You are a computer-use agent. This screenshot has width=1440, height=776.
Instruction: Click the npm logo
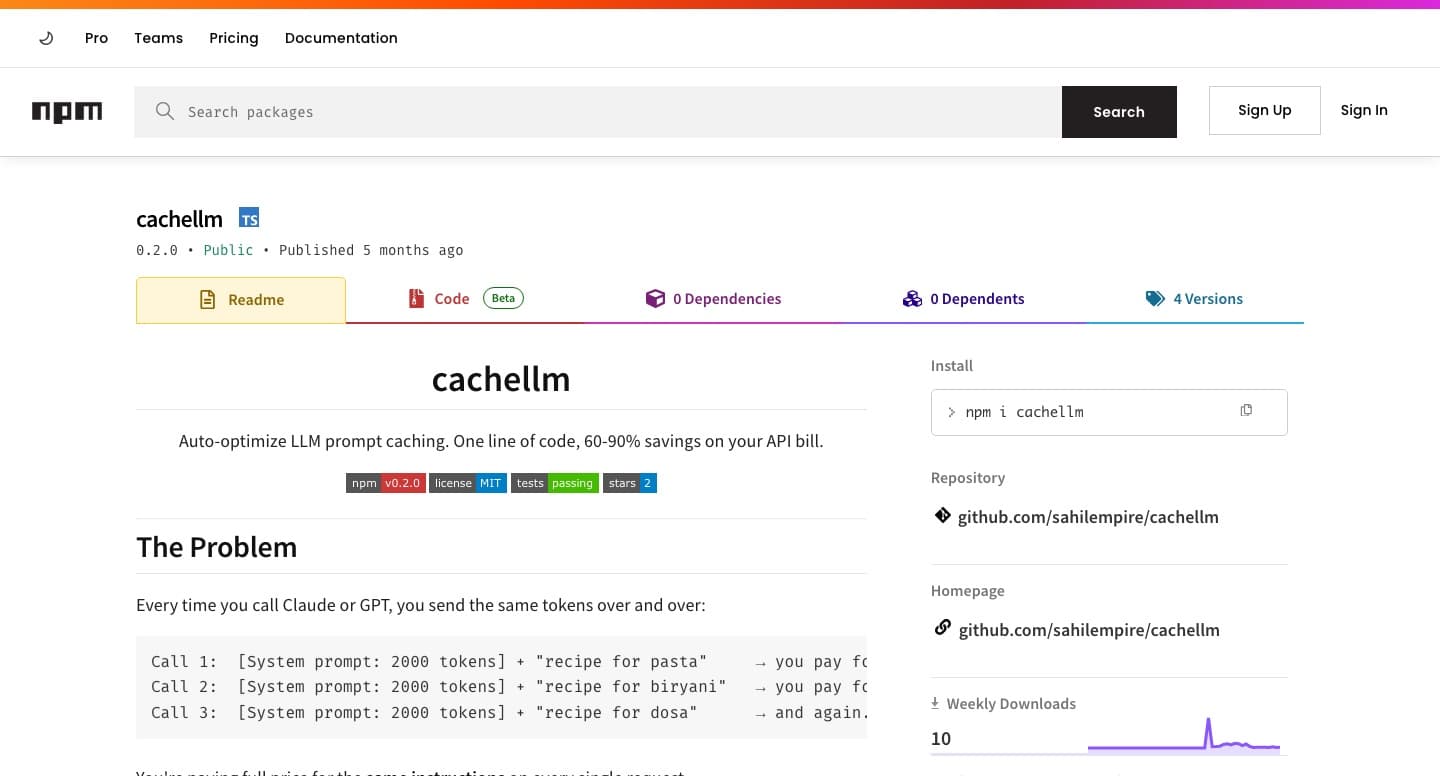[x=67, y=112]
